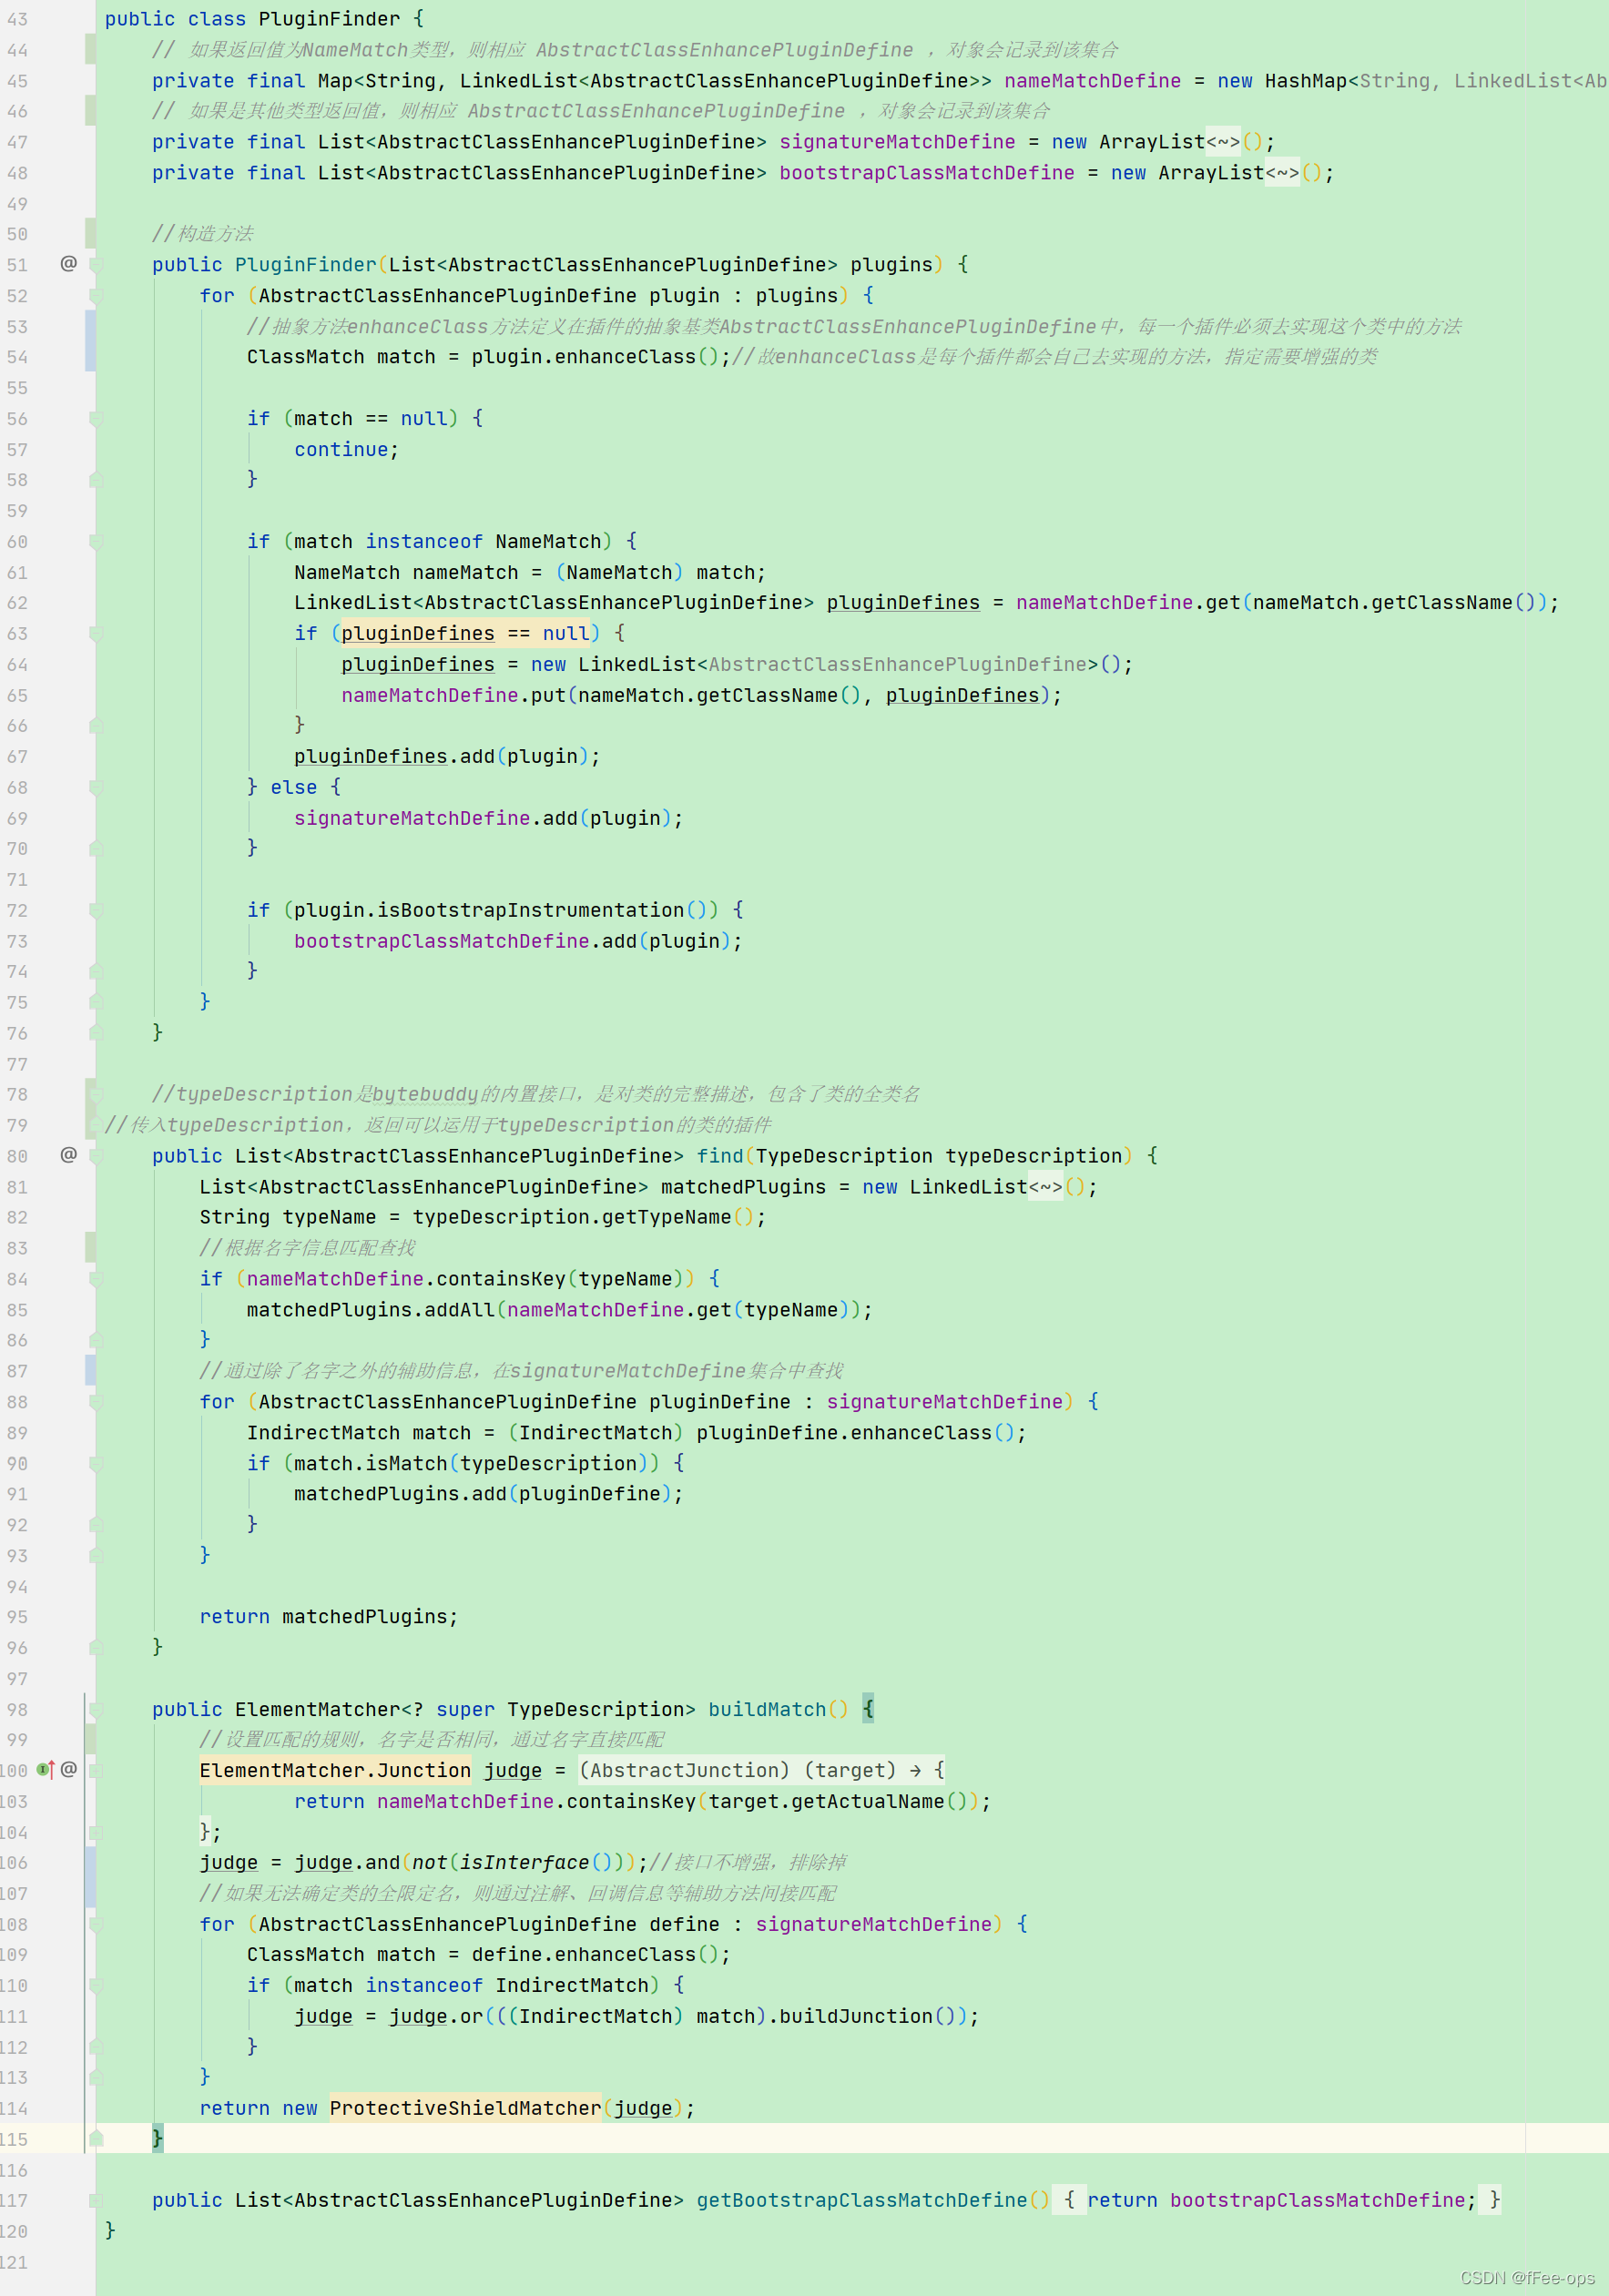Image resolution: width=1609 pixels, height=2296 pixels.
Task: Click 'signatureMatchDefine.add(plugin)' on line 69
Action: (x=483, y=818)
